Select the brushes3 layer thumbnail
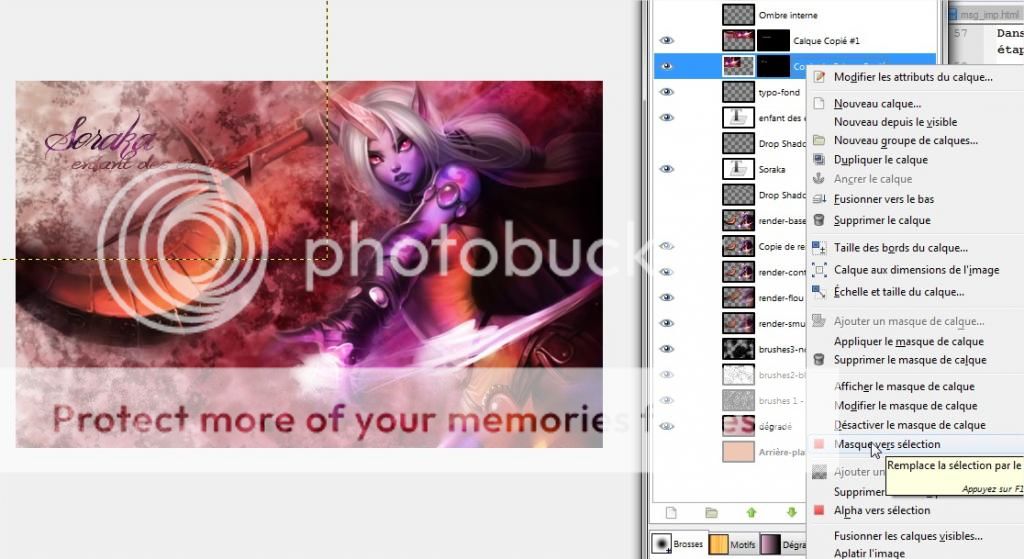 (738, 349)
